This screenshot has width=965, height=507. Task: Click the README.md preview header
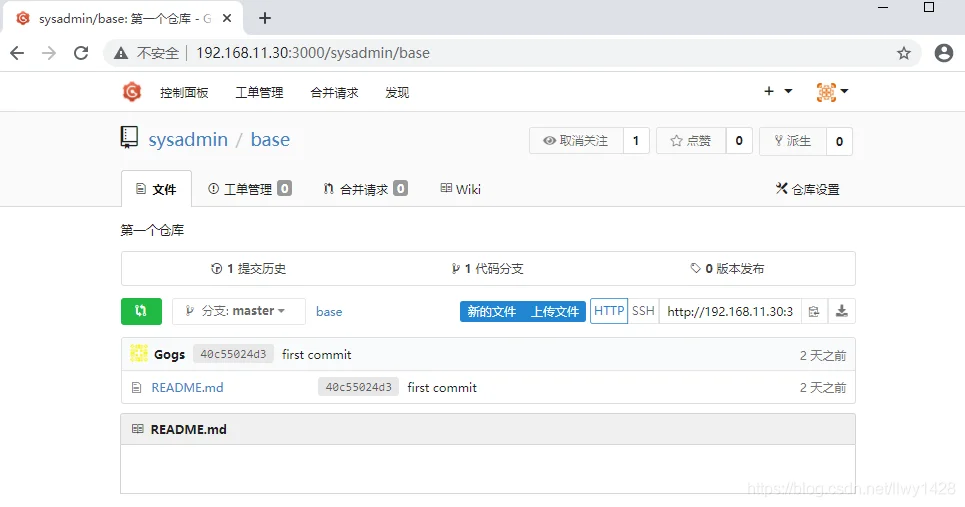tap(488, 429)
